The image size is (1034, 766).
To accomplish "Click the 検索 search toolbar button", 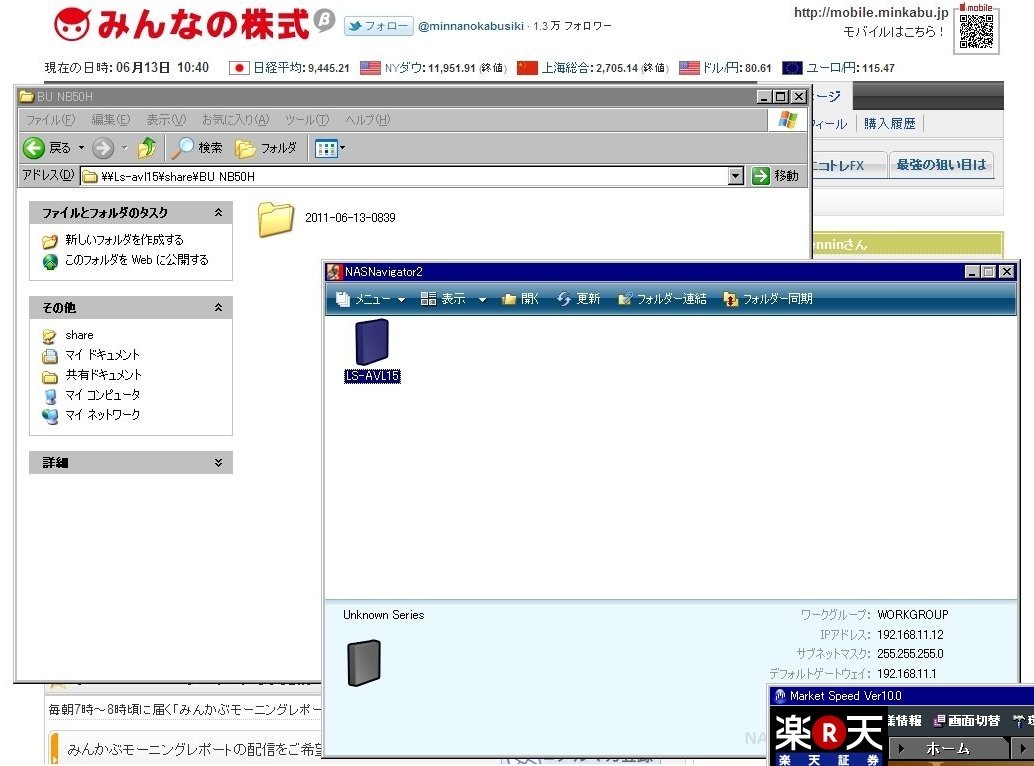I will (x=197, y=148).
